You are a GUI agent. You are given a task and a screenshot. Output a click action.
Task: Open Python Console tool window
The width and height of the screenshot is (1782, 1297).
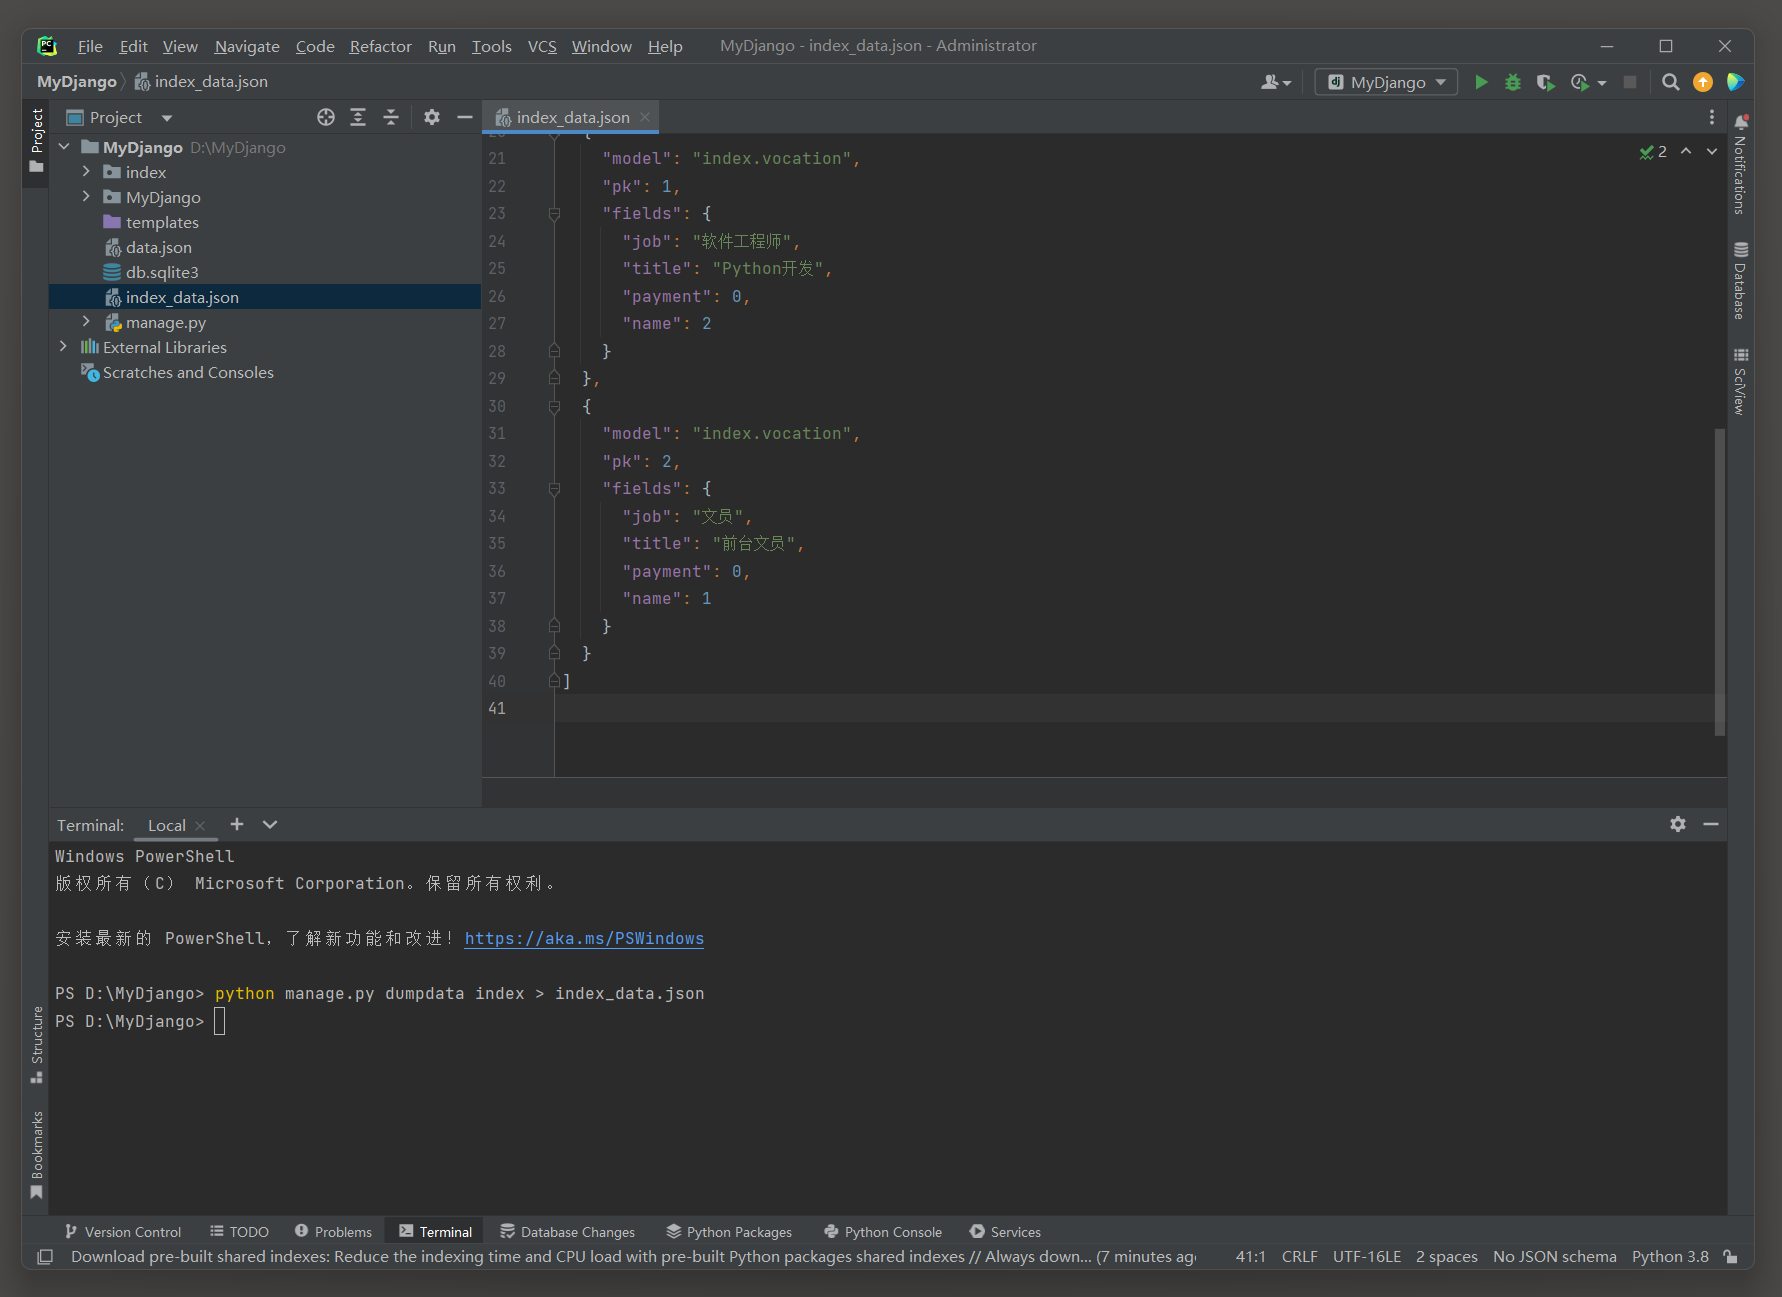coord(883,1232)
